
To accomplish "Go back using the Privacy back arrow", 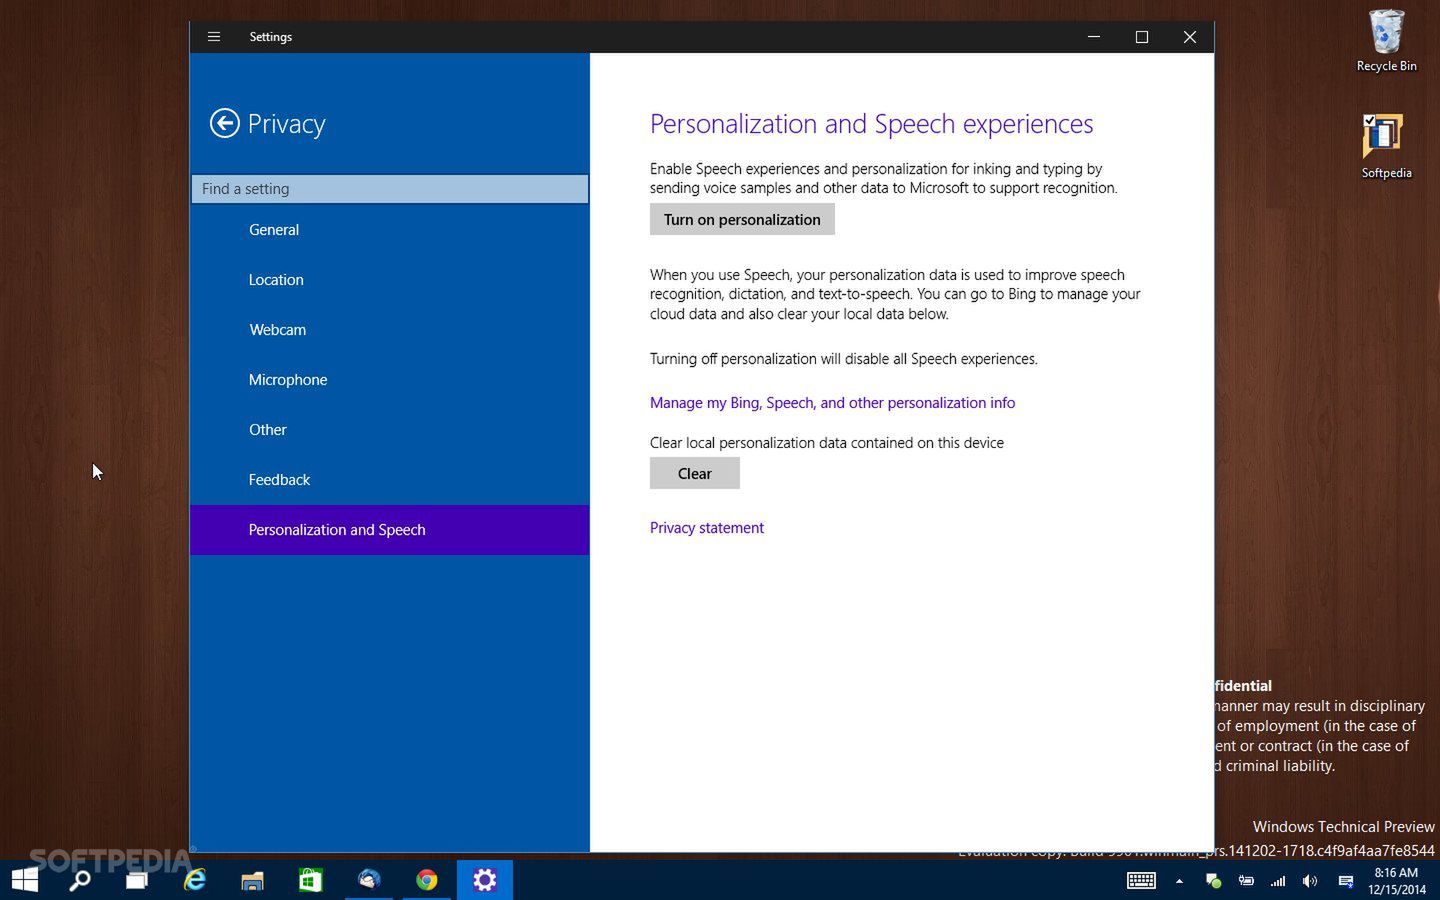I will [x=225, y=123].
